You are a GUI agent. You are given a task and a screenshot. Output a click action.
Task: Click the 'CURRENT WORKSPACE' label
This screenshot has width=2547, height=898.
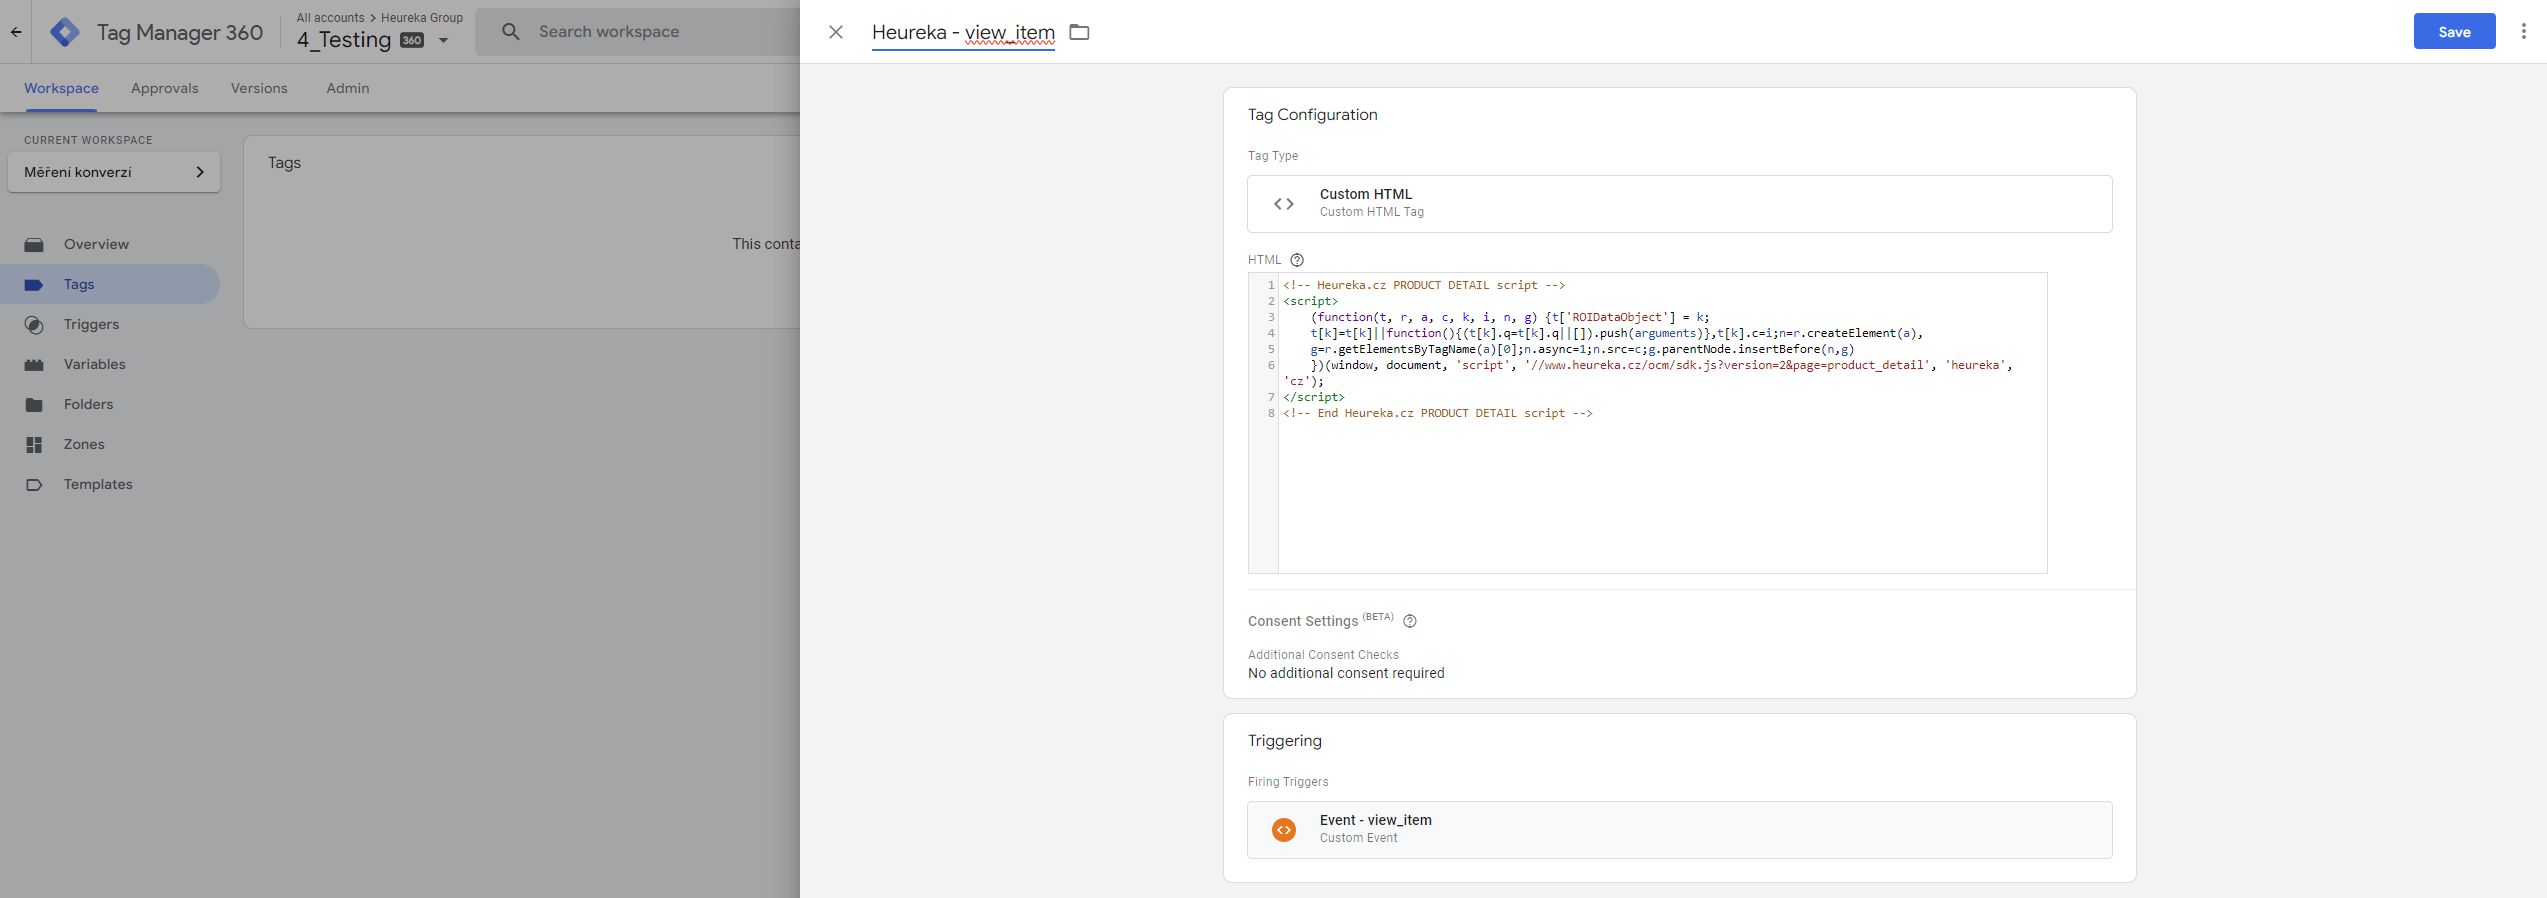coord(88,140)
